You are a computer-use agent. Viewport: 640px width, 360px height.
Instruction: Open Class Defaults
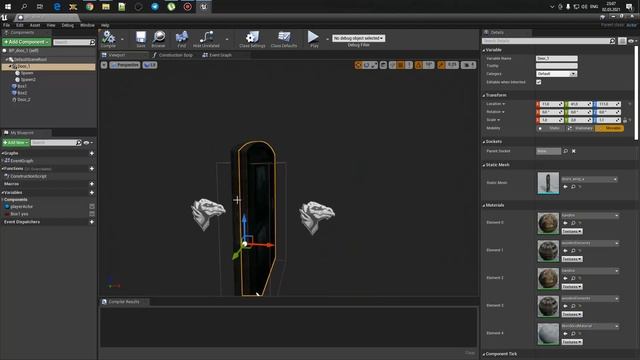[x=284, y=38]
